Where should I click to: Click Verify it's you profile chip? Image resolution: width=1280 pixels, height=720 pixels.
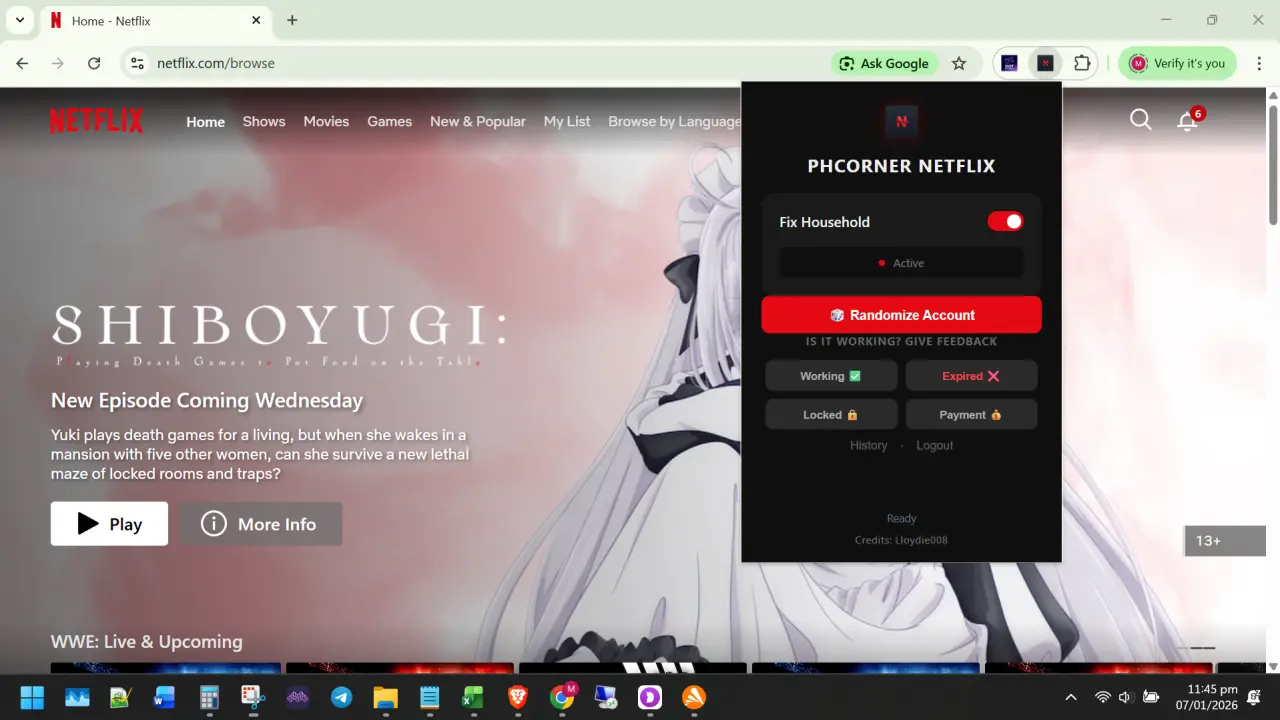click(x=1177, y=63)
